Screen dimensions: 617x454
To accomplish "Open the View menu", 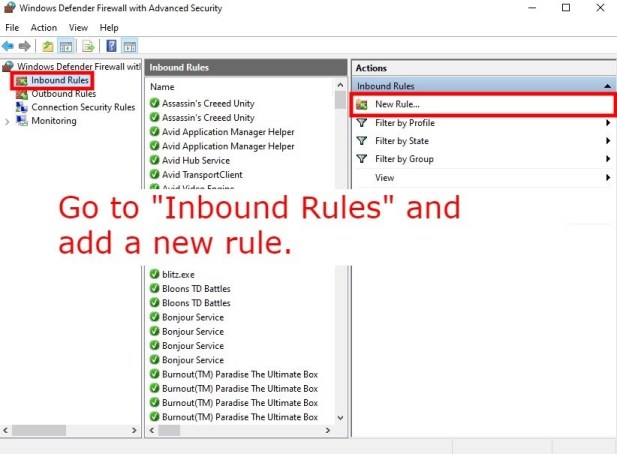I will pyautogui.click(x=78, y=28).
